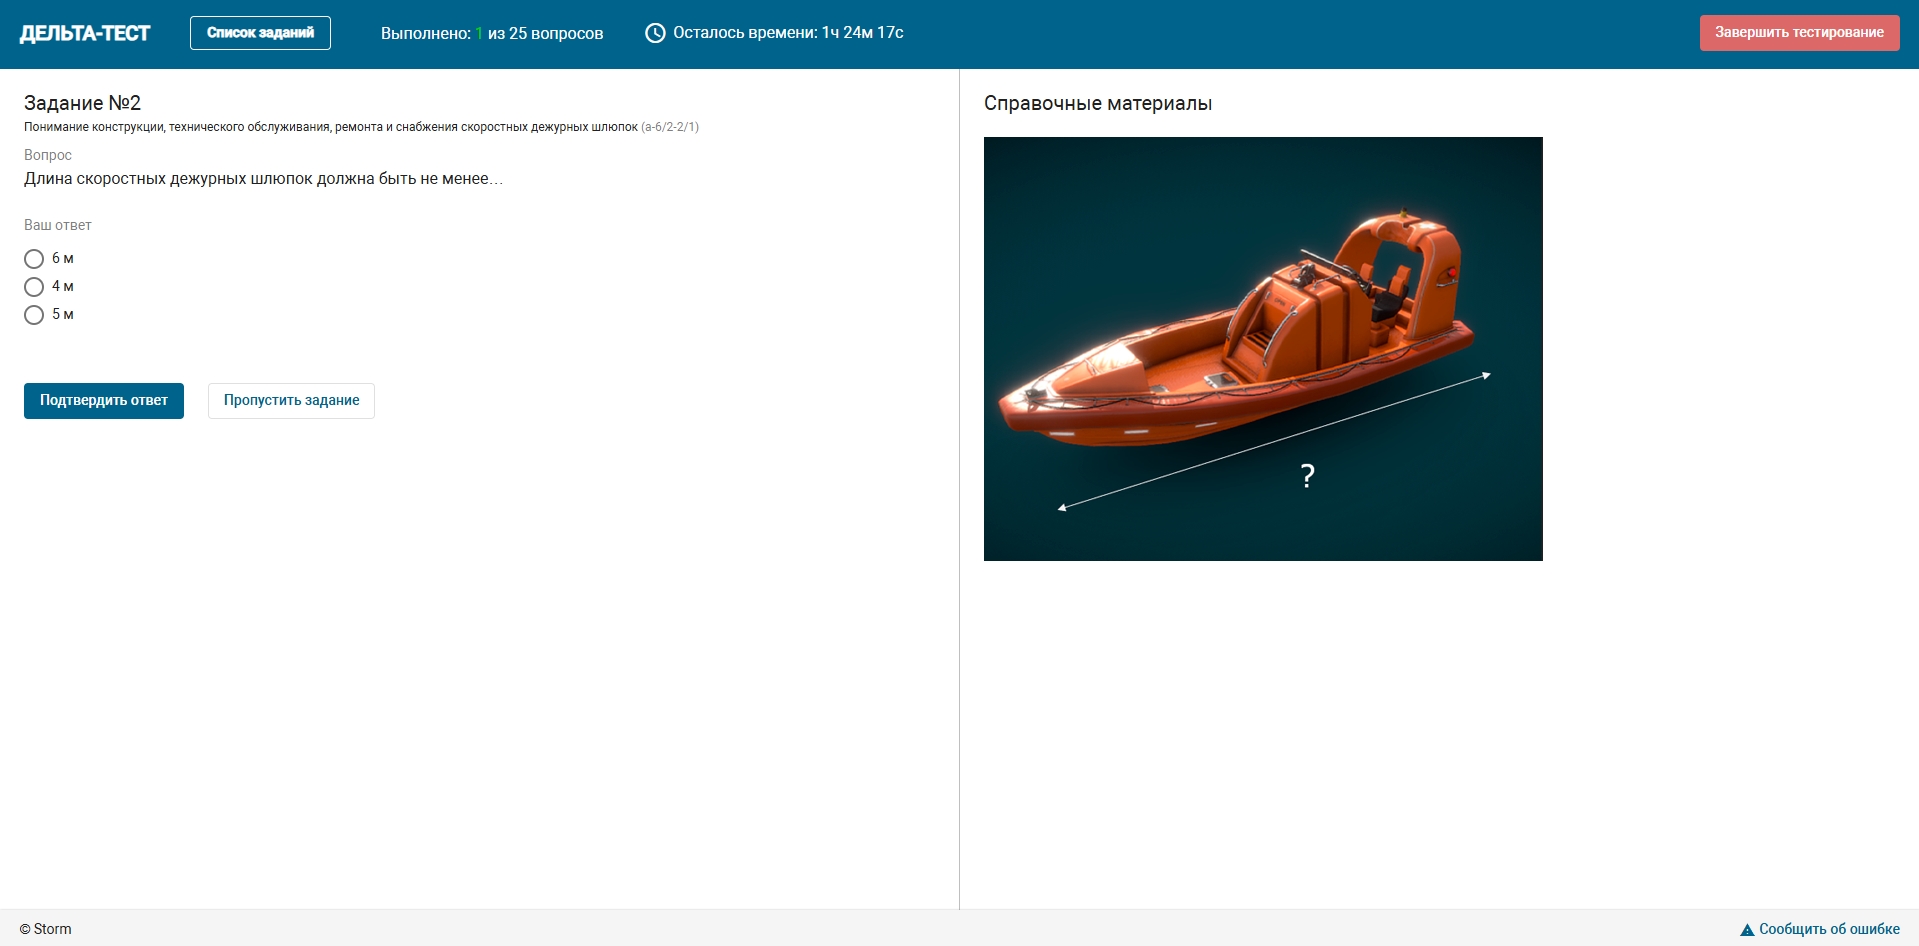Viewport: 1919px width, 946px height.
Task: Click the warning triangle icon in footer
Action: tap(1747, 930)
